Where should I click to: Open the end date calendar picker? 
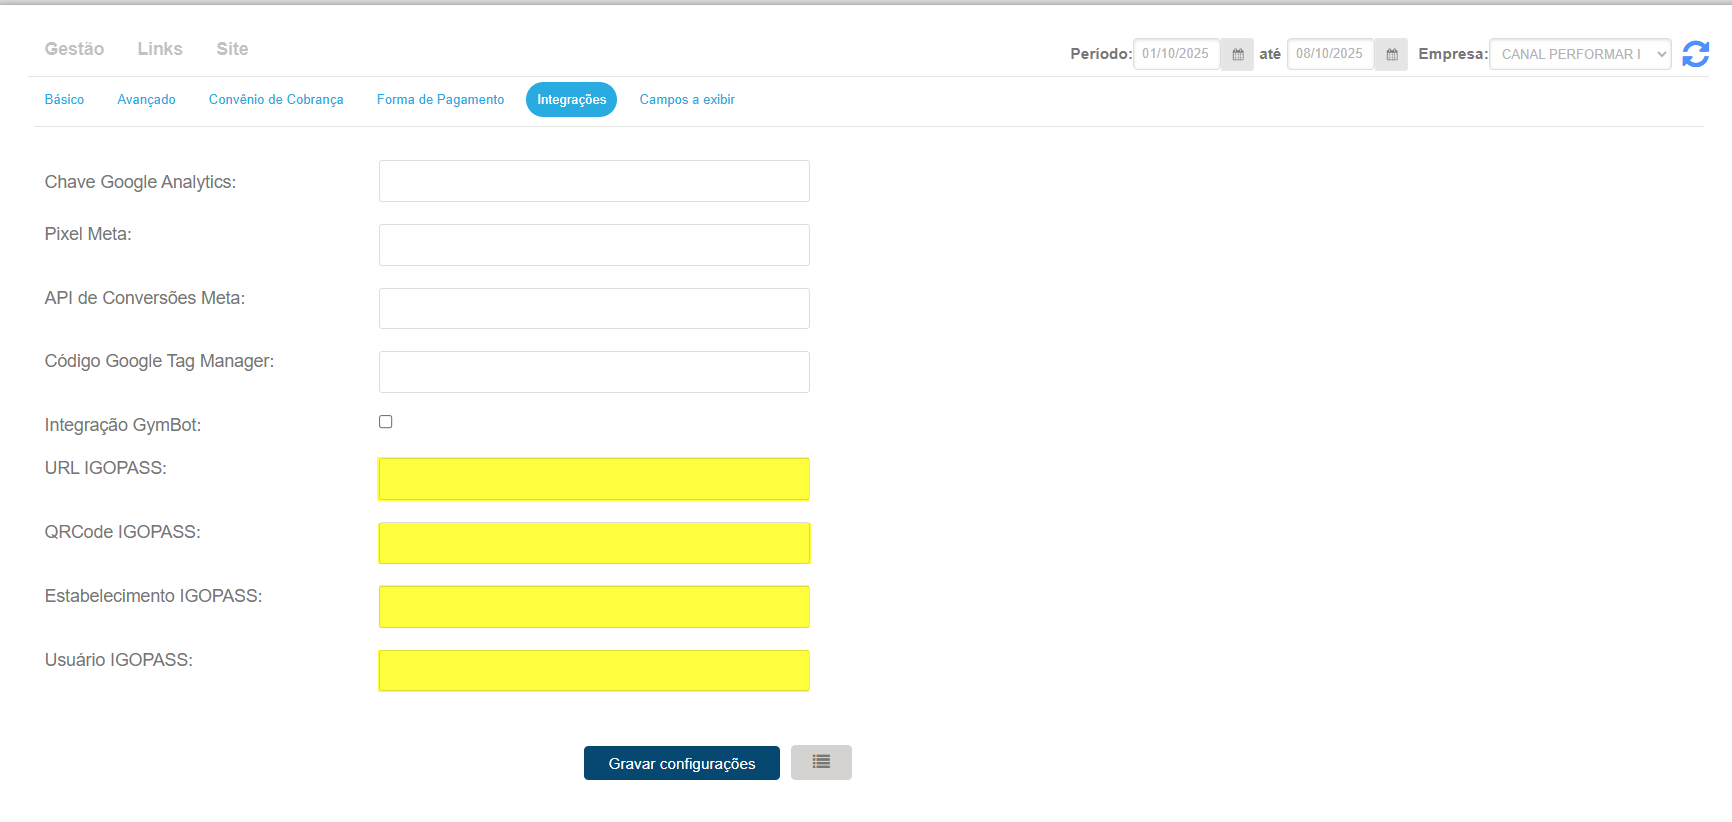(1391, 54)
